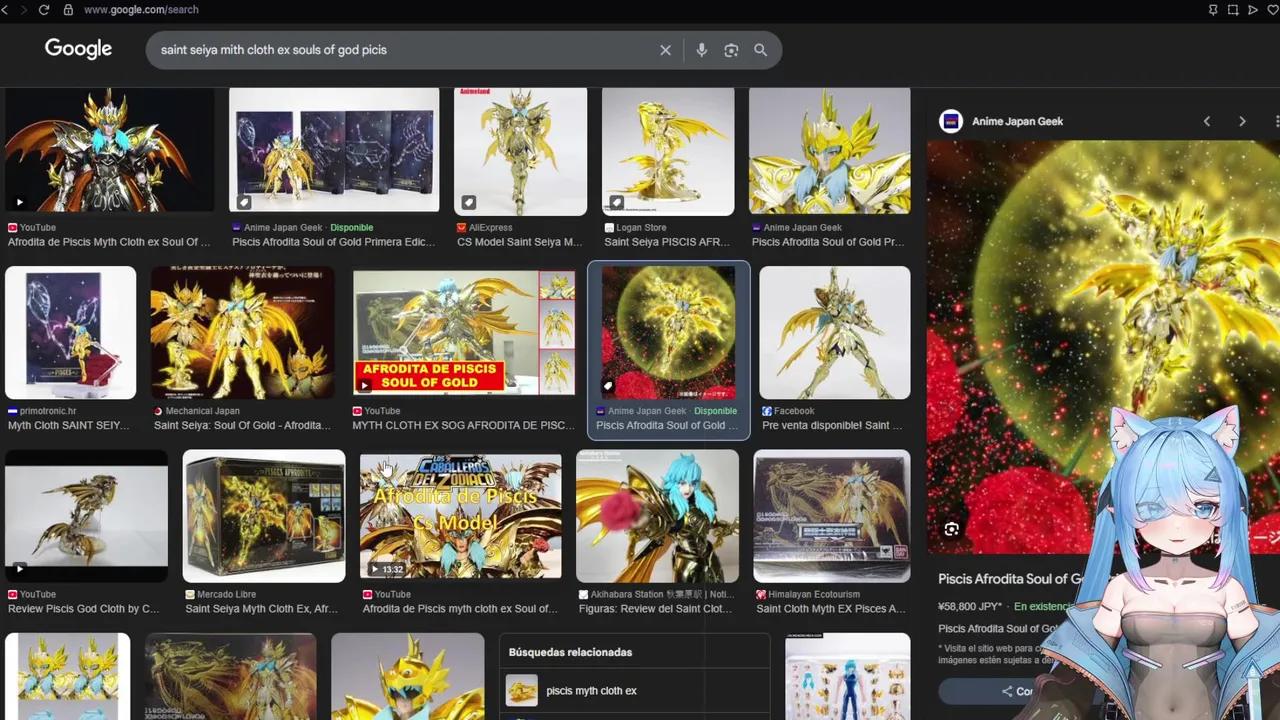Open Afrodita de Piscis YouTube video result
This screenshot has width=1280, height=720.
[x=109, y=150]
